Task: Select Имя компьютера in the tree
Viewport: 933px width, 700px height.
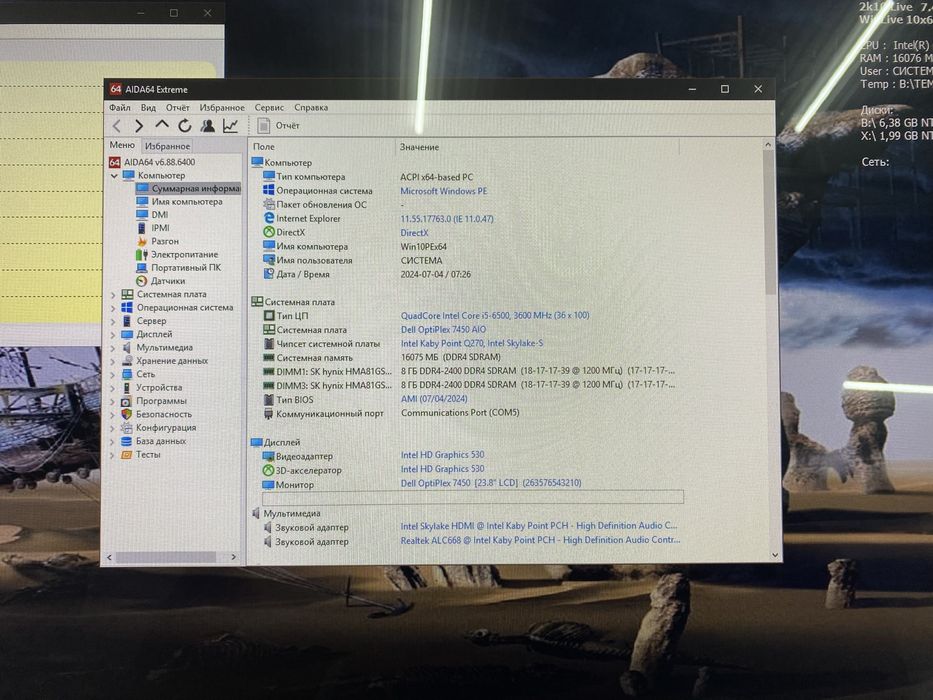Action: [x=179, y=202]
